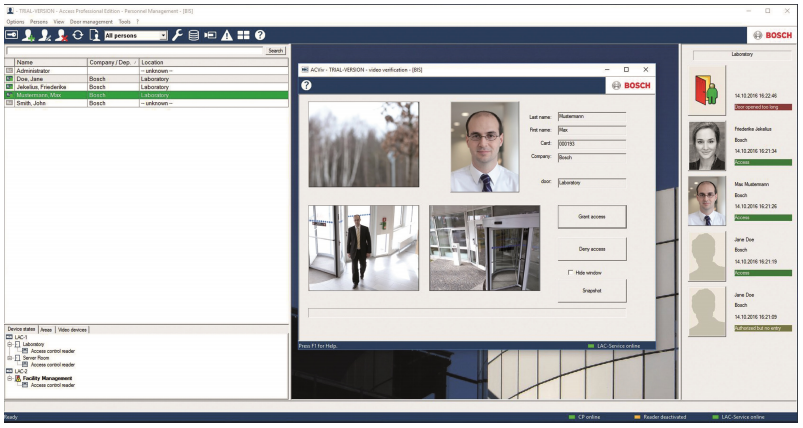Click the LAC-2 controller icon in tree

coord(9,371)
